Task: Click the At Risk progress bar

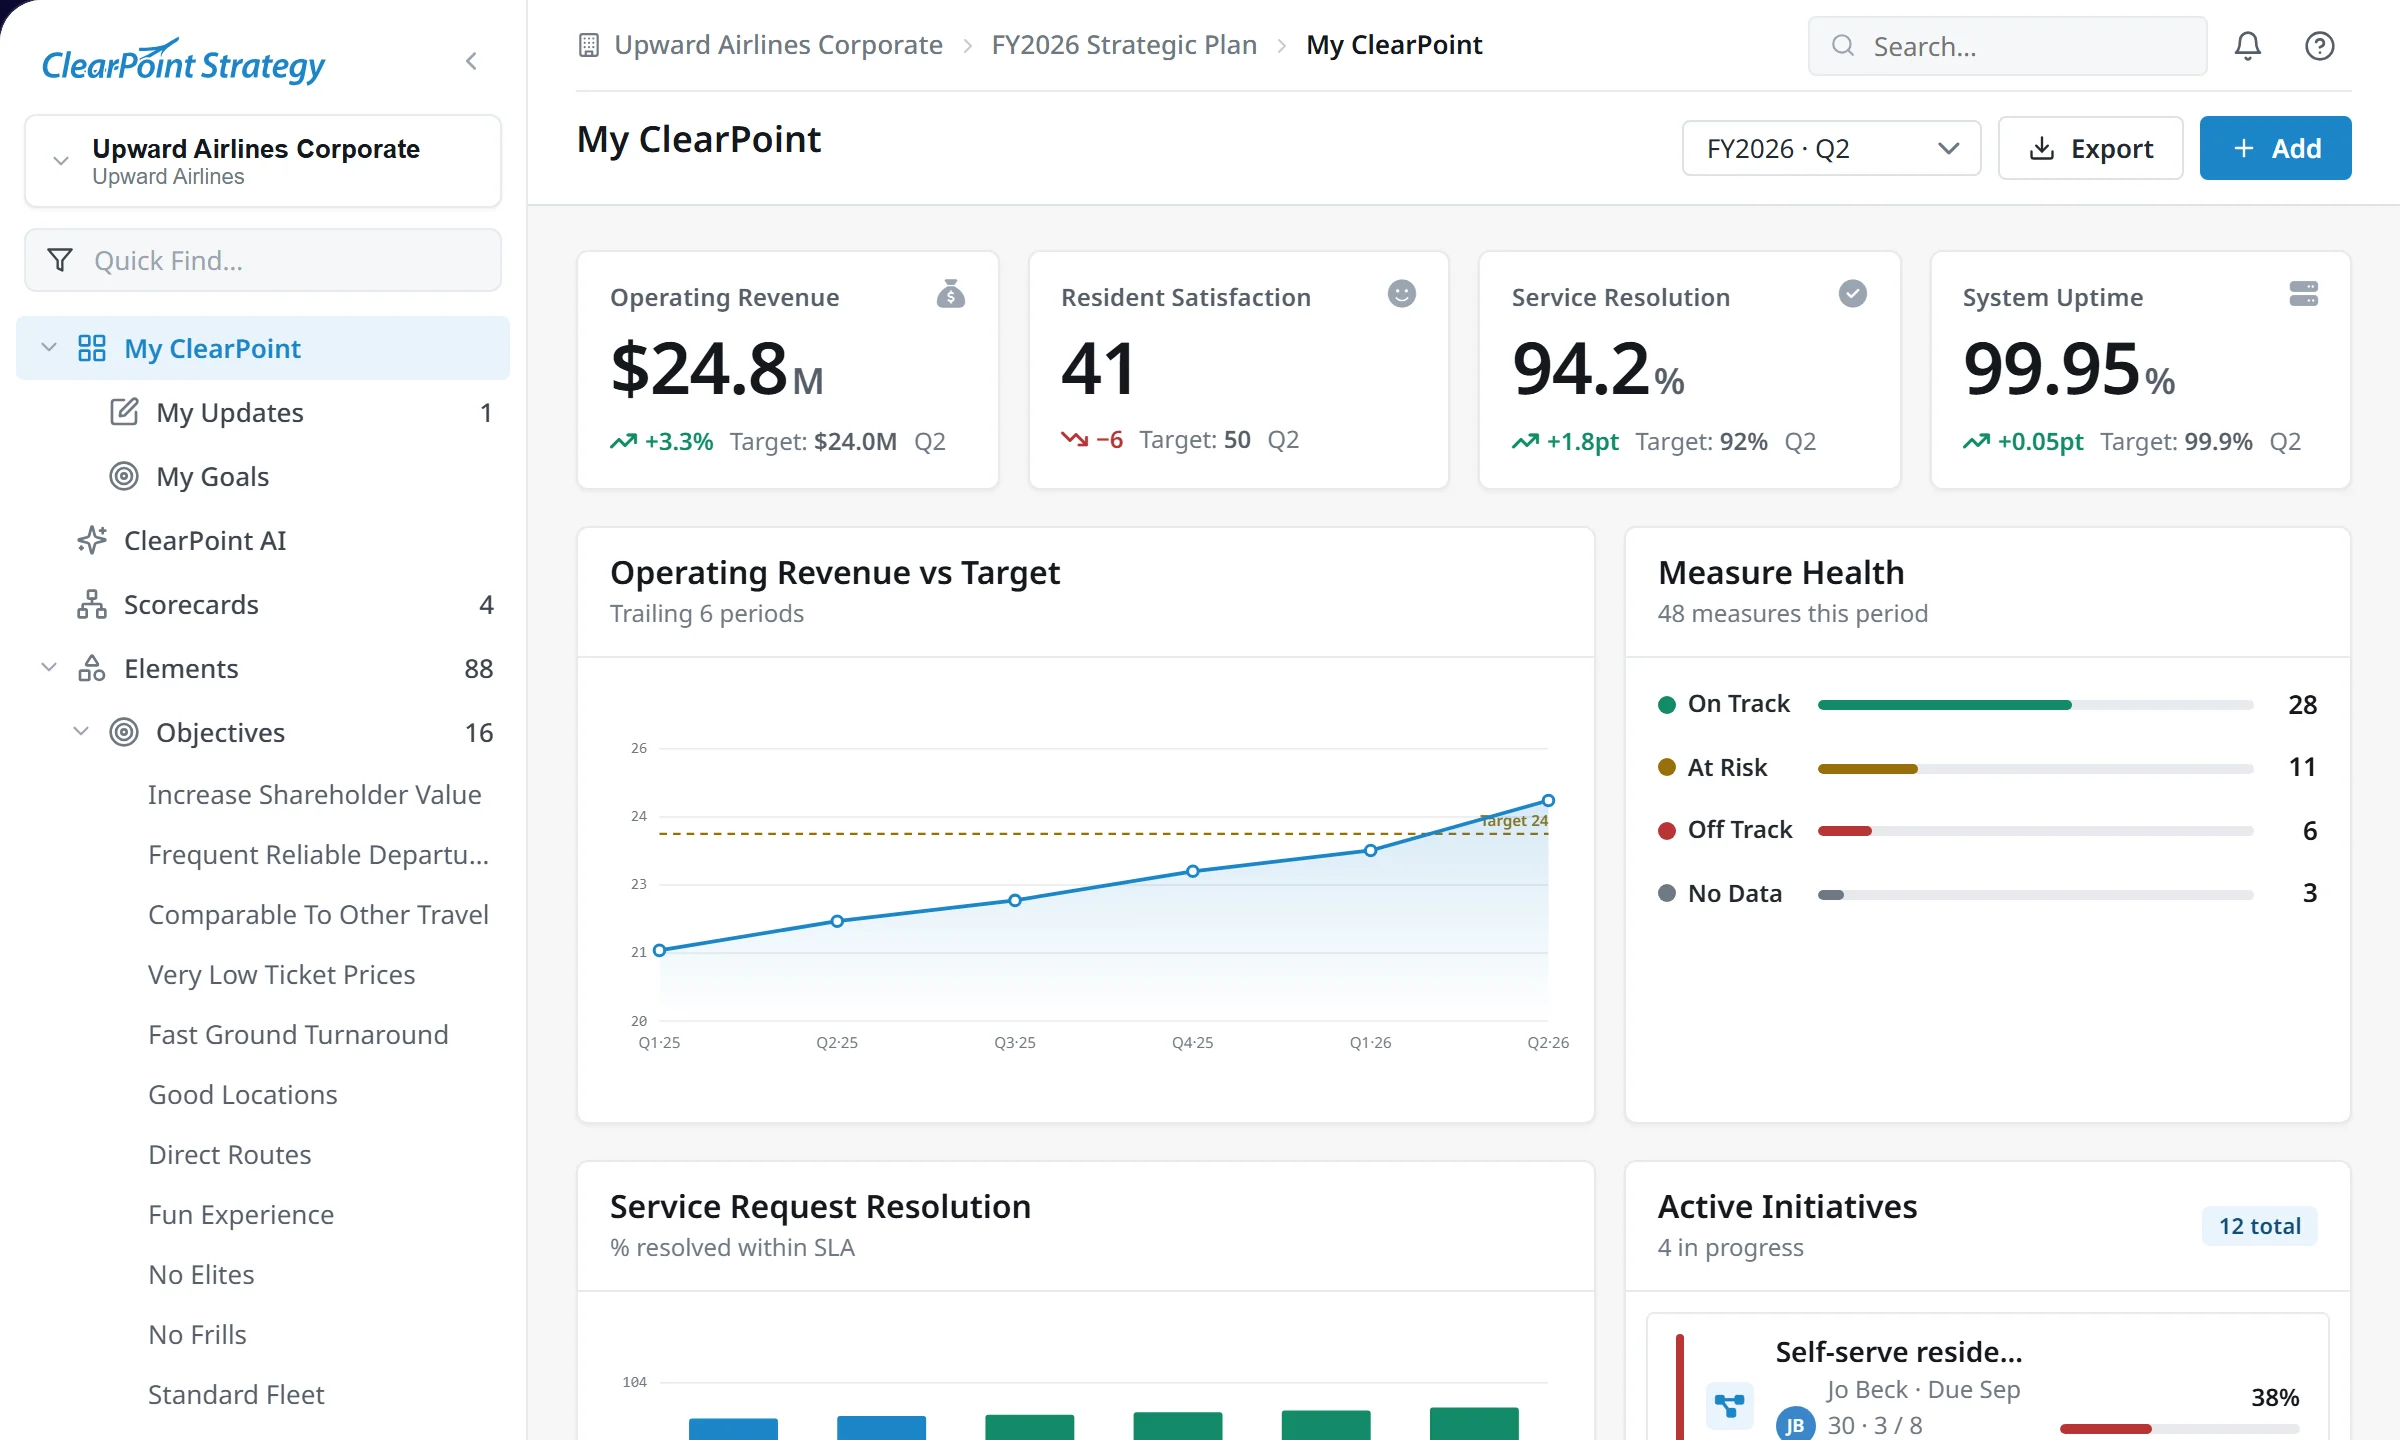Action: point(2035,768)
